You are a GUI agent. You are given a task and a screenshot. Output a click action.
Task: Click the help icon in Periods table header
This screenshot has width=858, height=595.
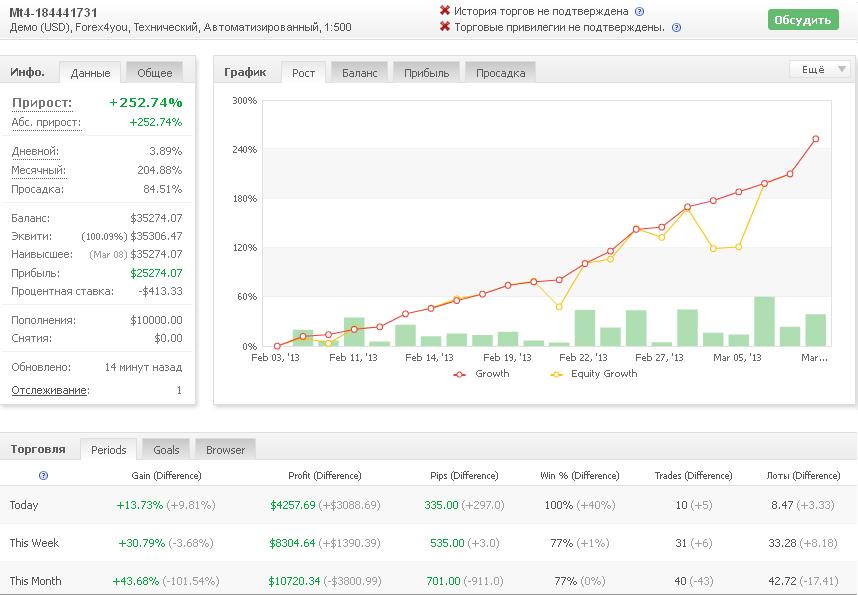(x=43, y=476)
